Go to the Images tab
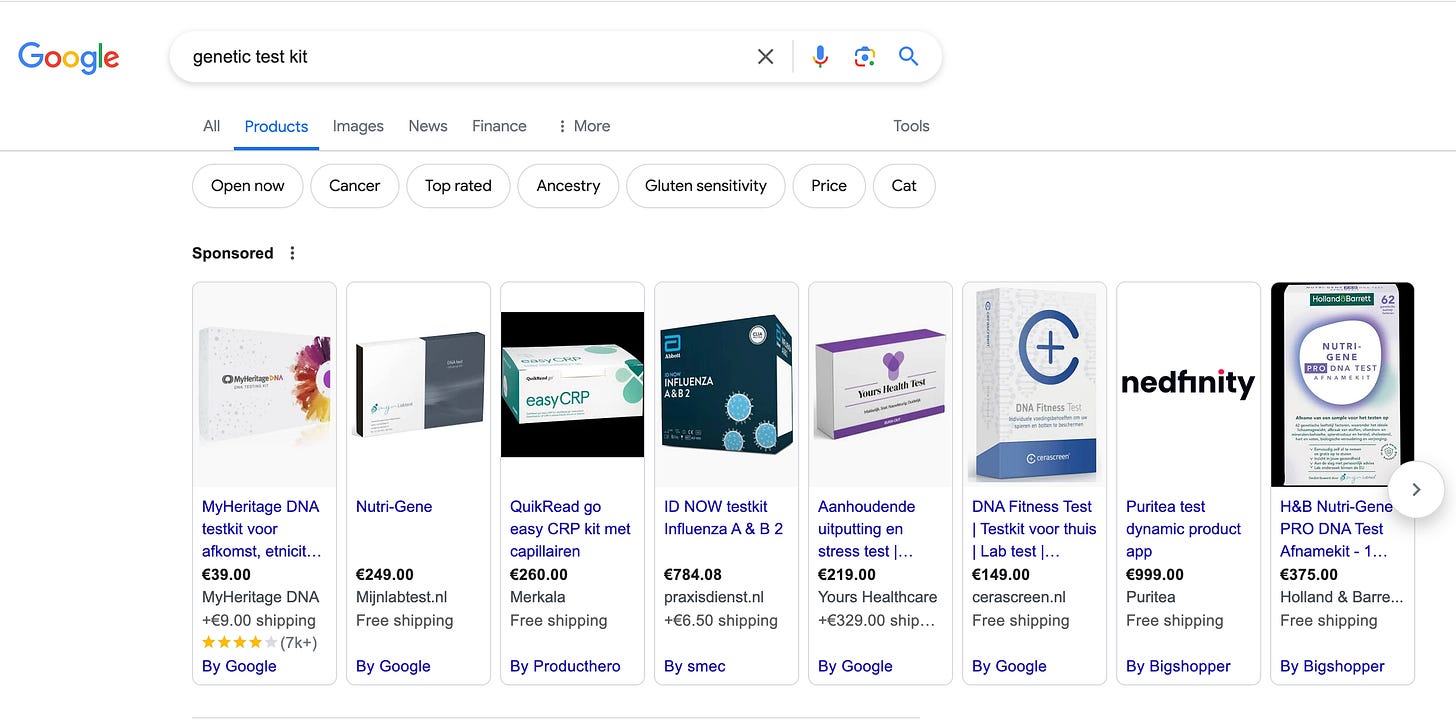 point(358,126)
